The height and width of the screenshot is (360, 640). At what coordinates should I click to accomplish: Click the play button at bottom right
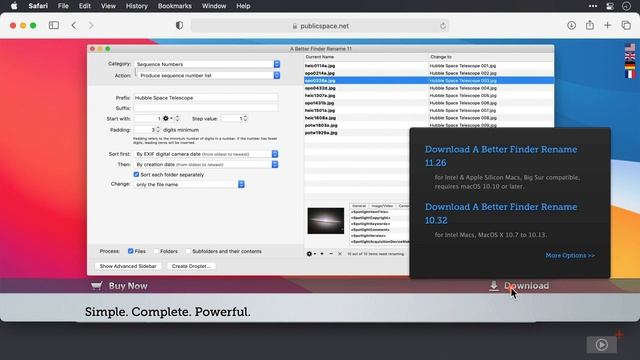602,345
